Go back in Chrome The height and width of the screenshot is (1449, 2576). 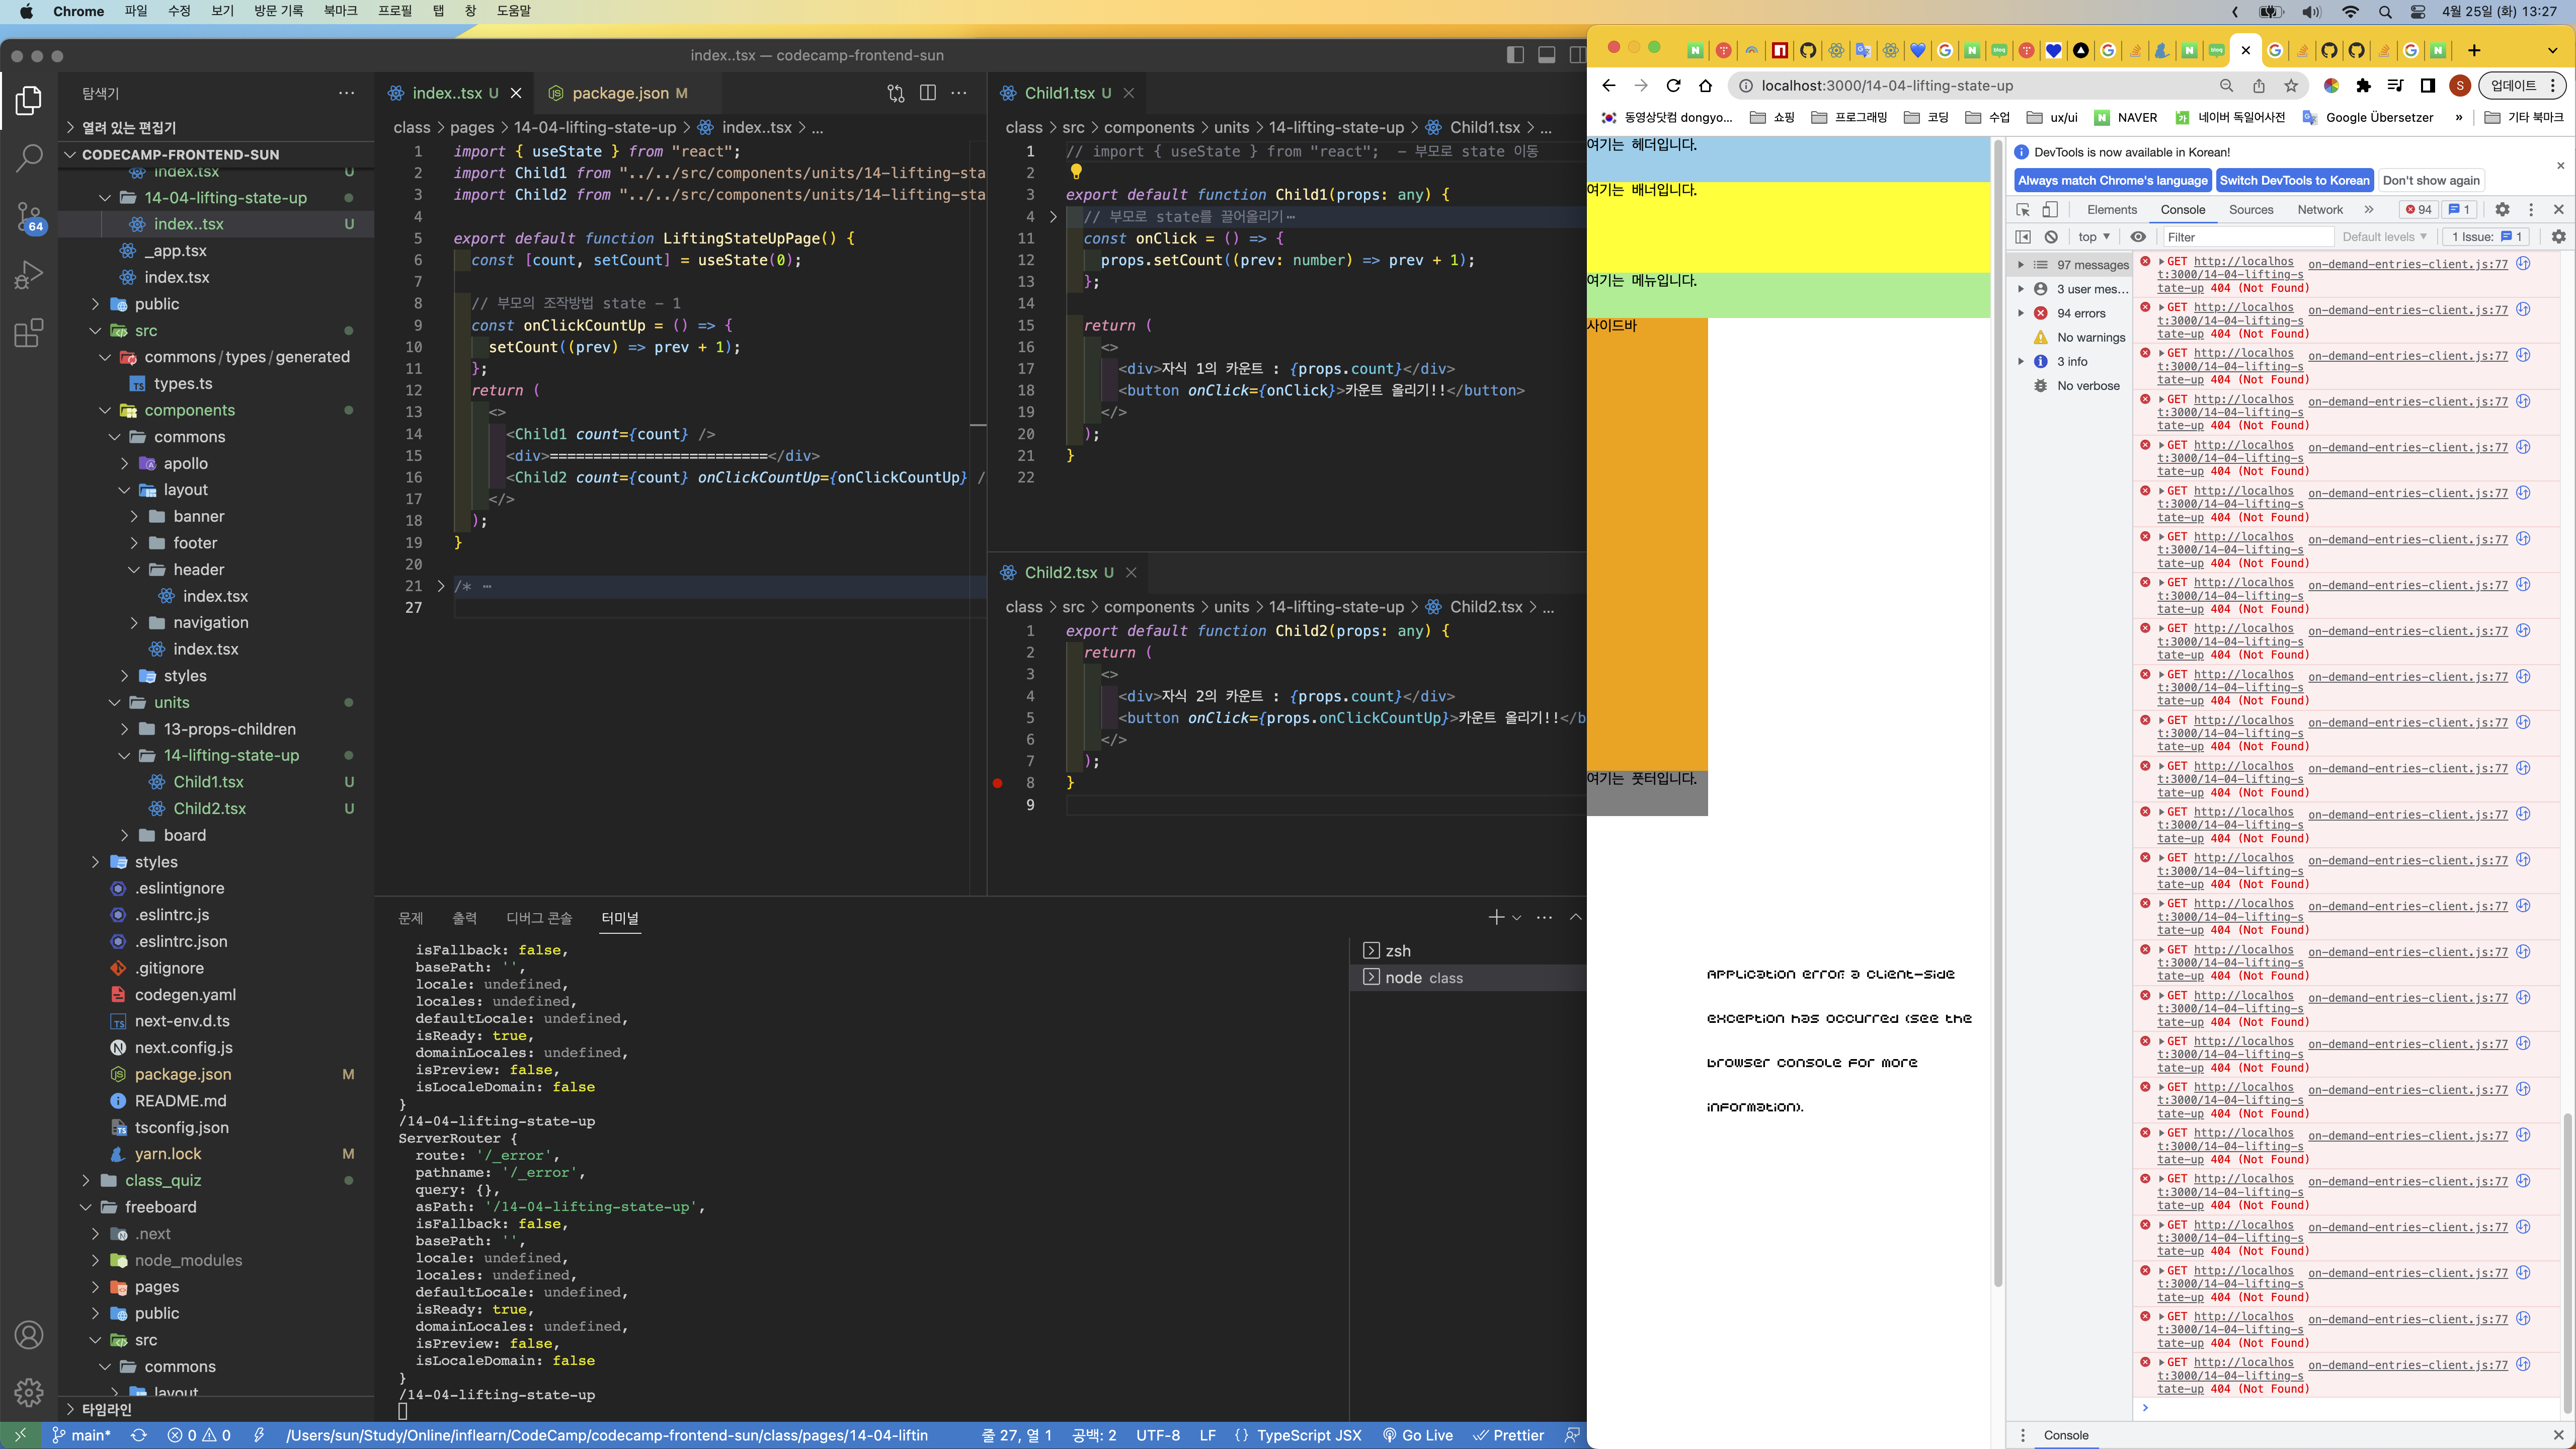1608,85
